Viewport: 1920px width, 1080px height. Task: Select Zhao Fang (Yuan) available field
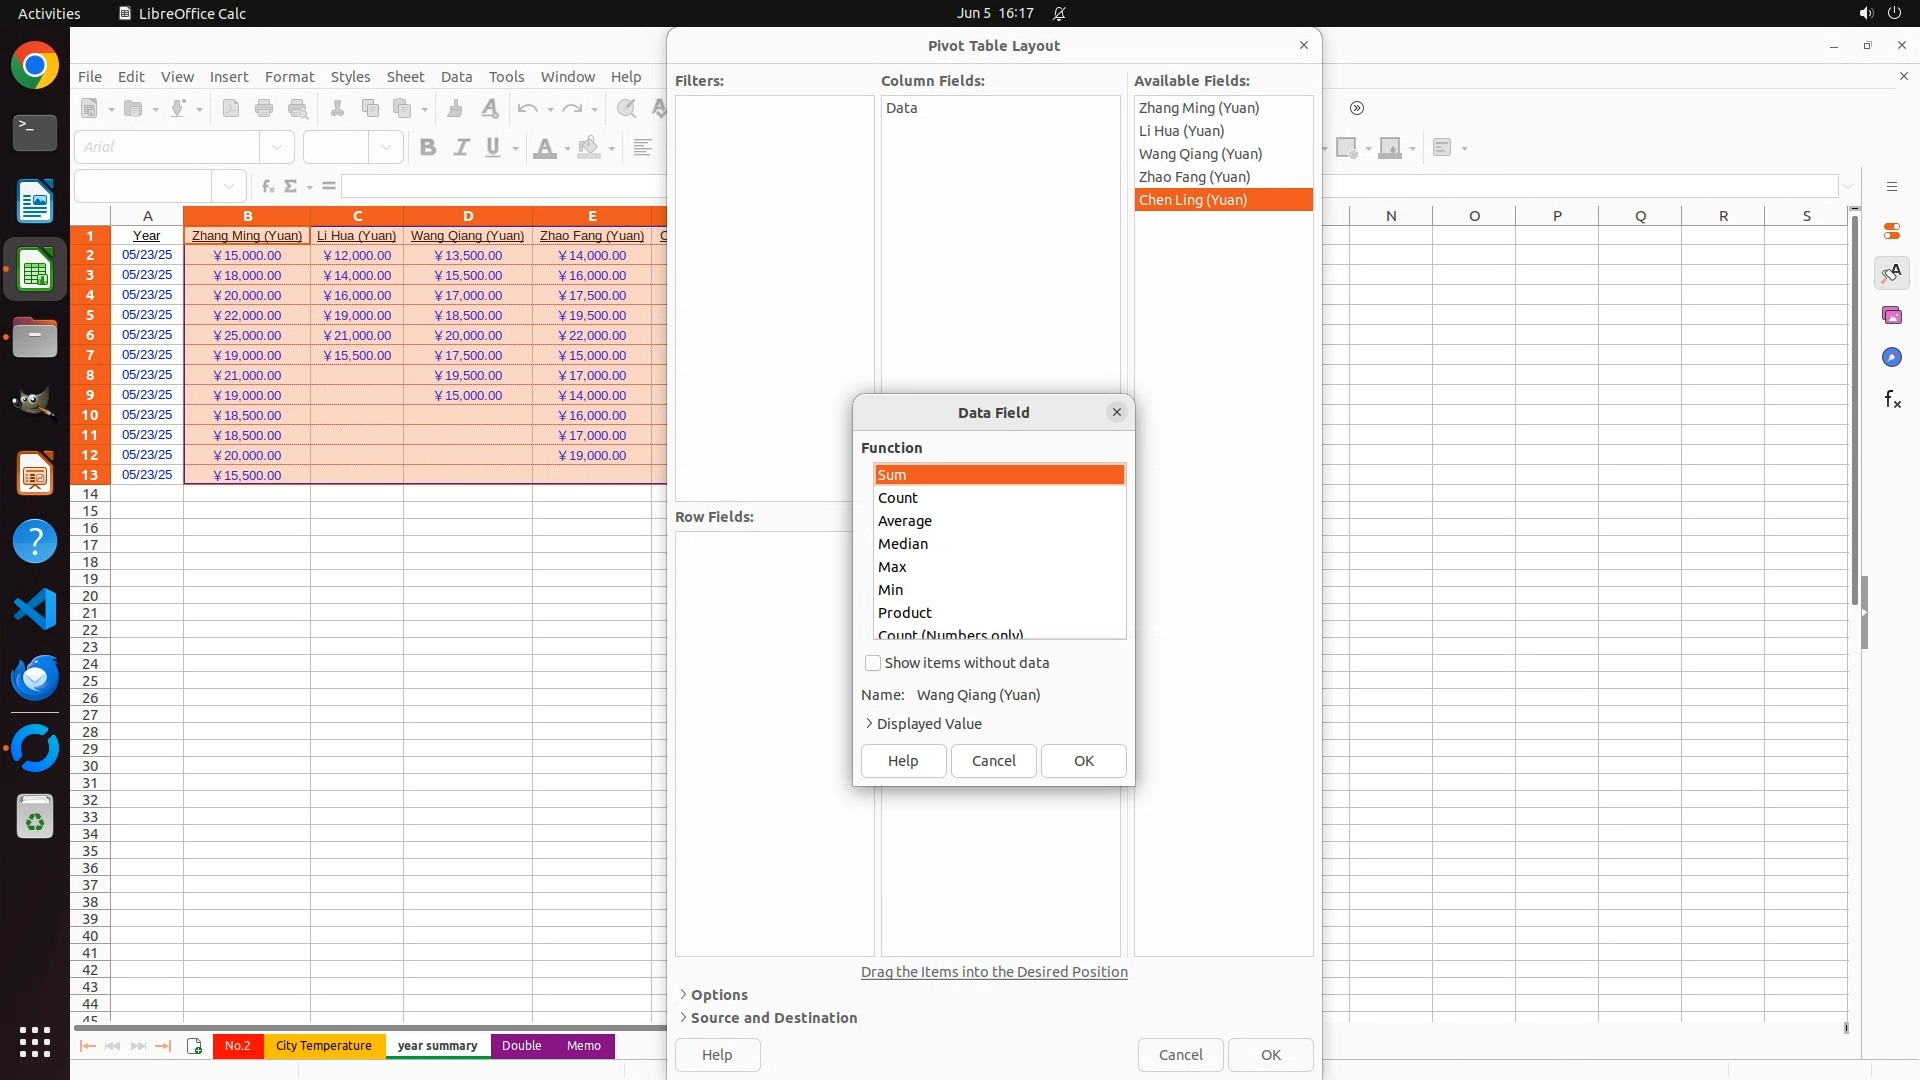(x=1194, y=177)
